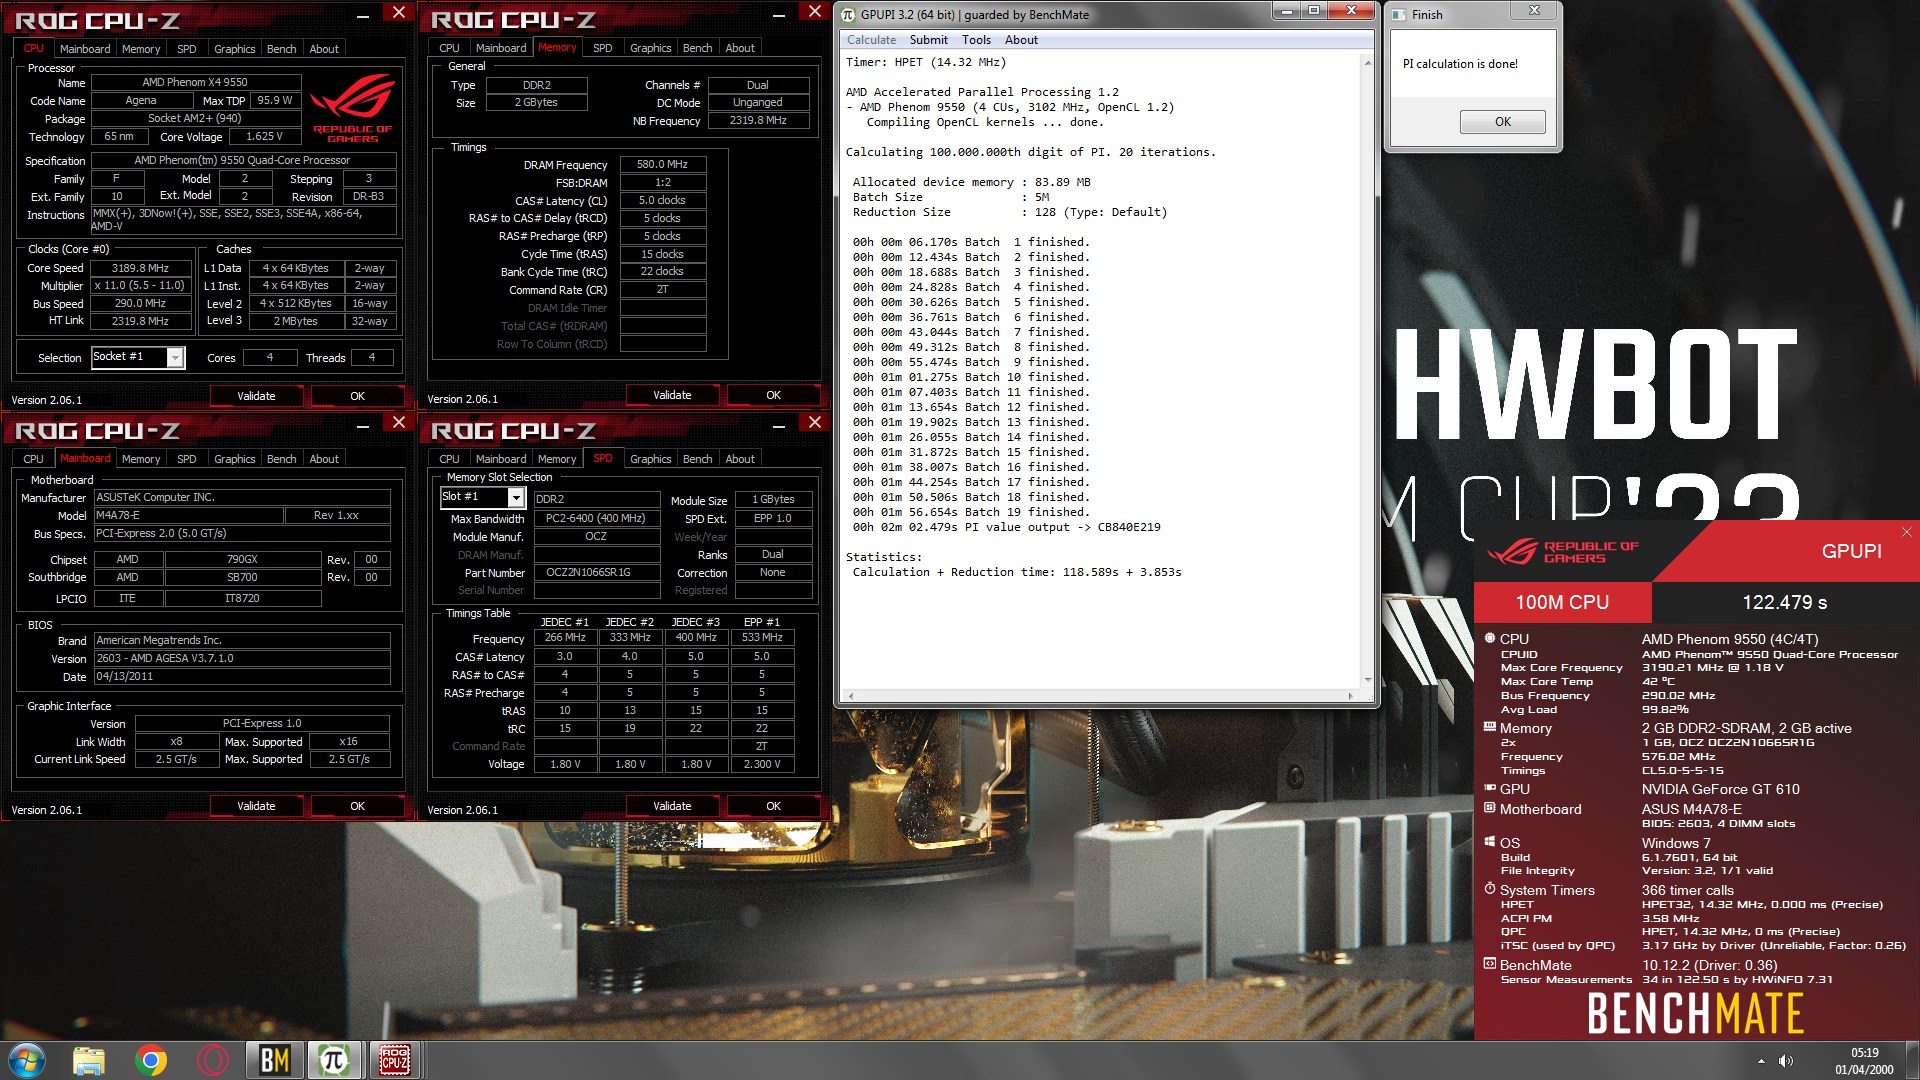Click GPUPI horizontal scrollbar right arrow
This screenshot has width=1920, height=1080.
tap(1350, 695)
